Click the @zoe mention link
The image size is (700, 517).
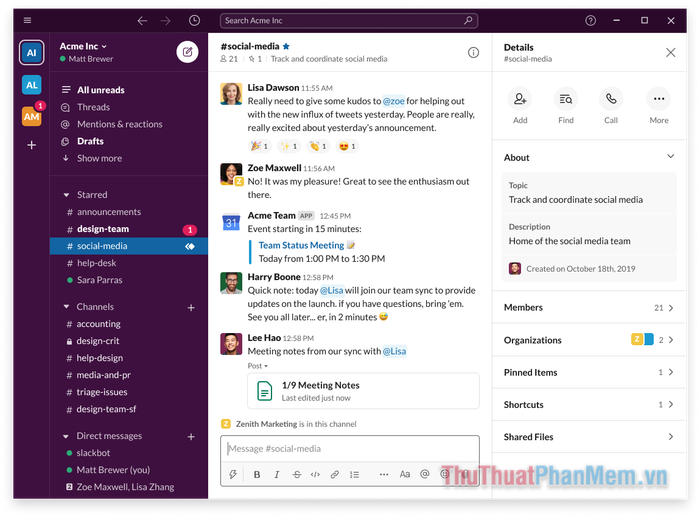[393, 101]
